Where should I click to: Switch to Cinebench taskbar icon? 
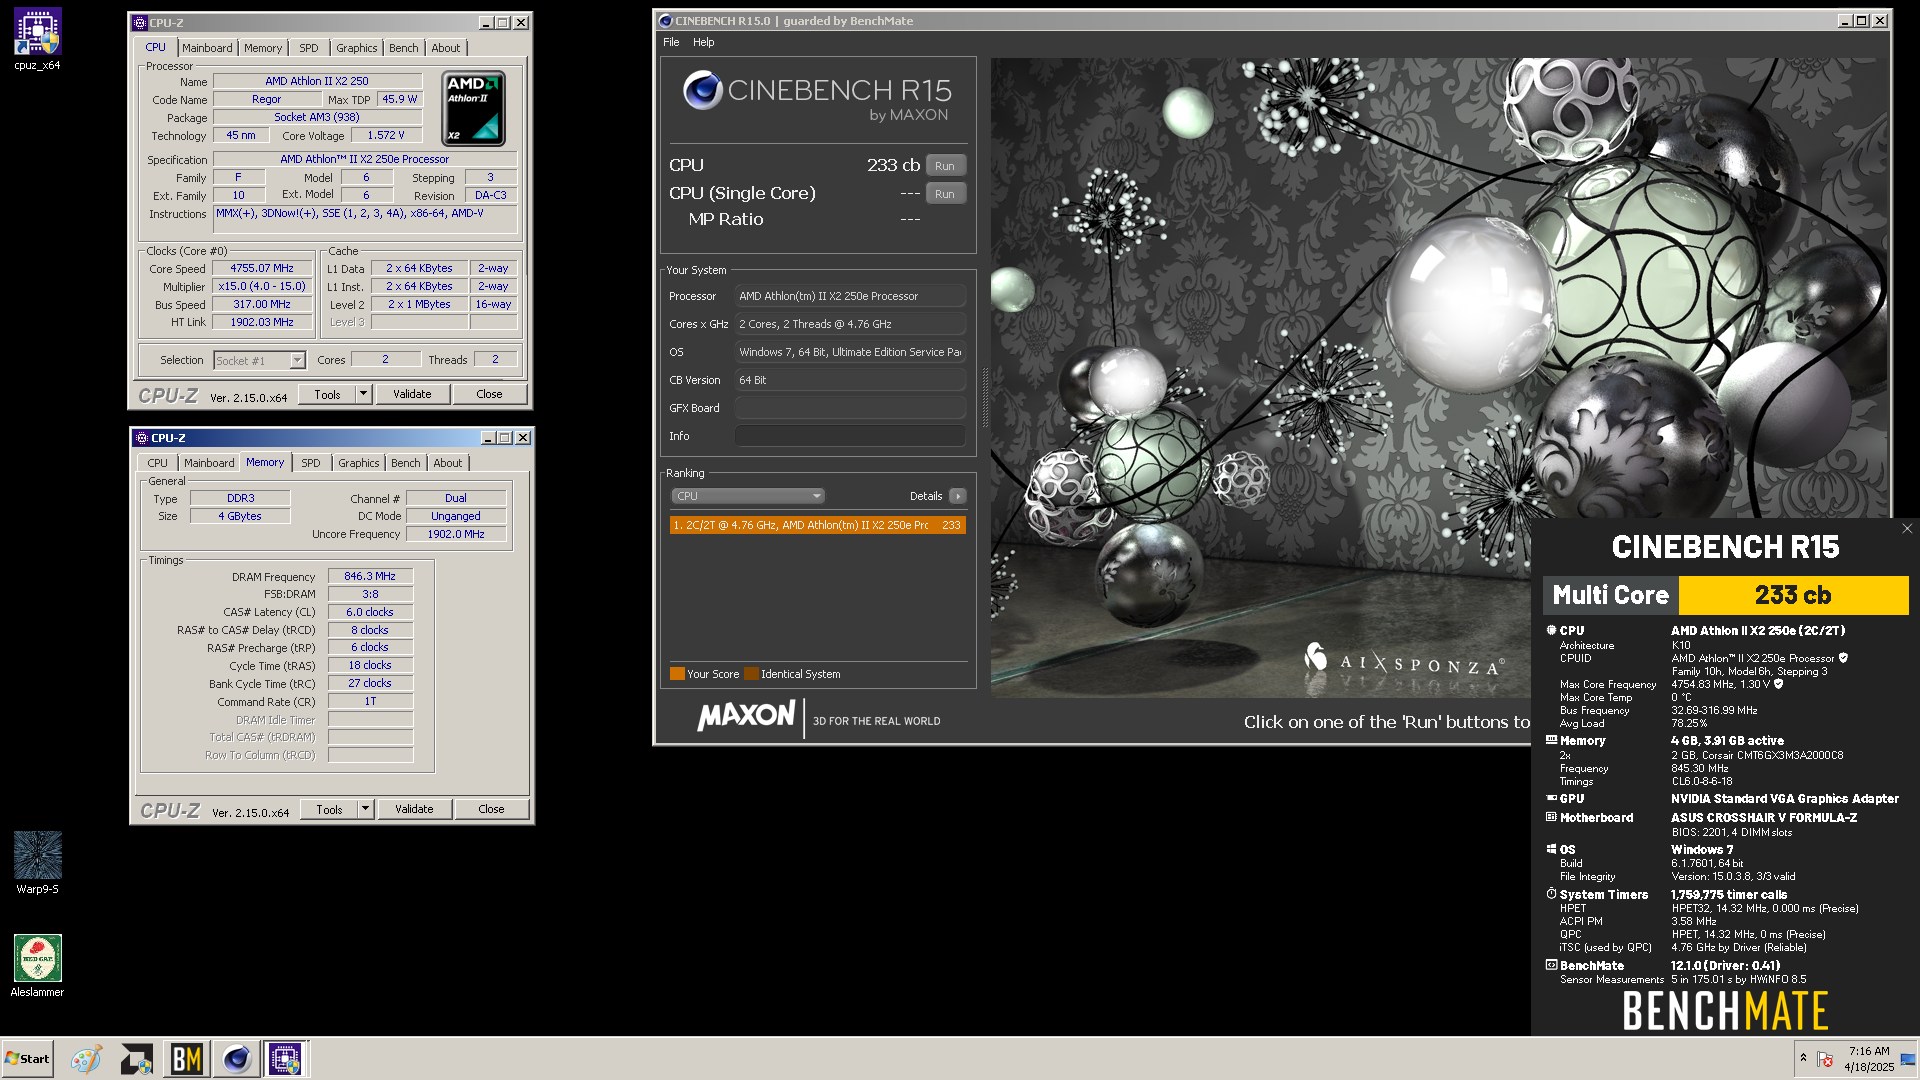236,1059
